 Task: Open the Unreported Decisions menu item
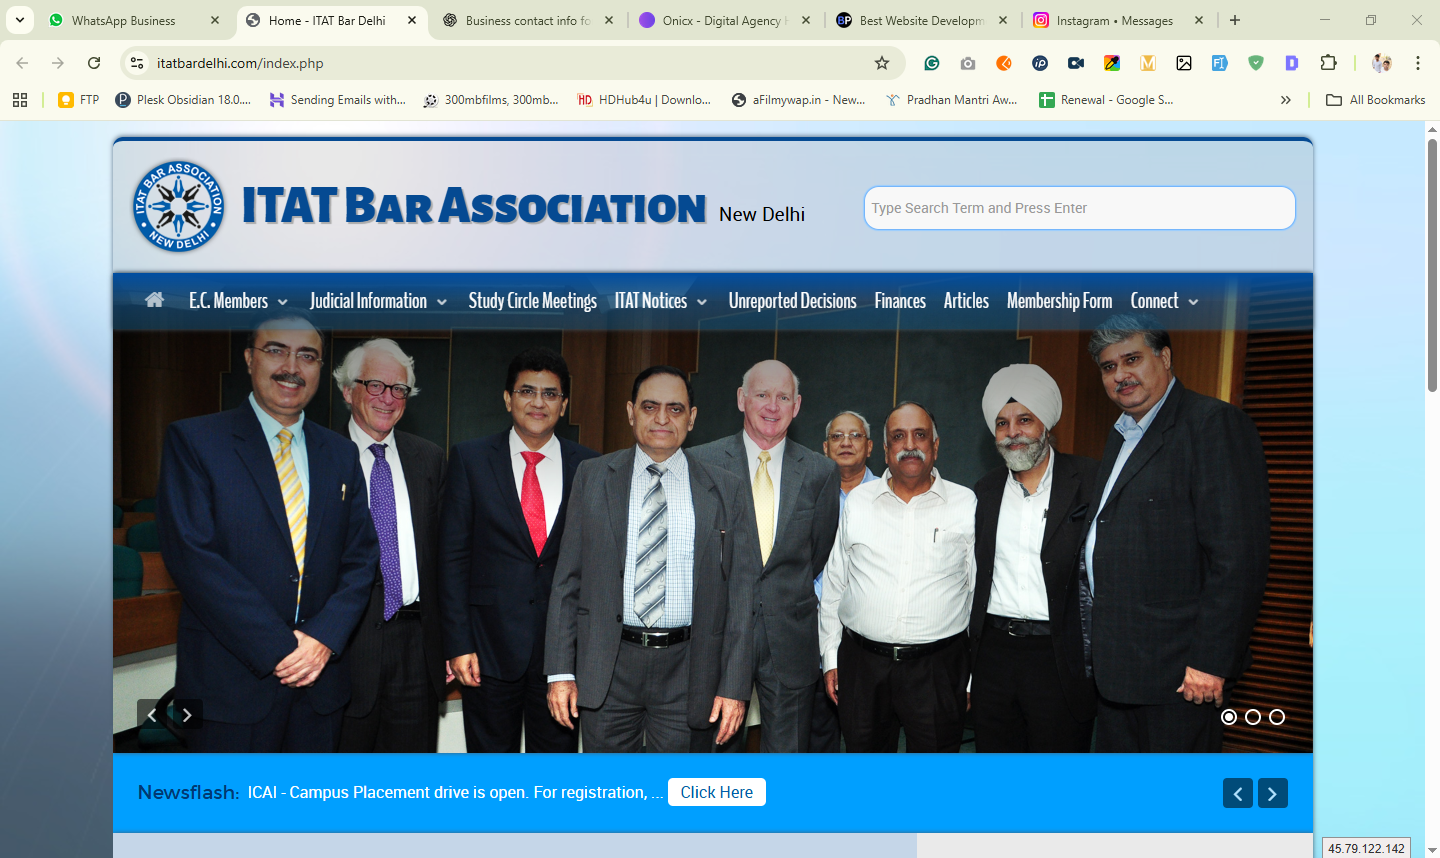[x=792, y=301]
